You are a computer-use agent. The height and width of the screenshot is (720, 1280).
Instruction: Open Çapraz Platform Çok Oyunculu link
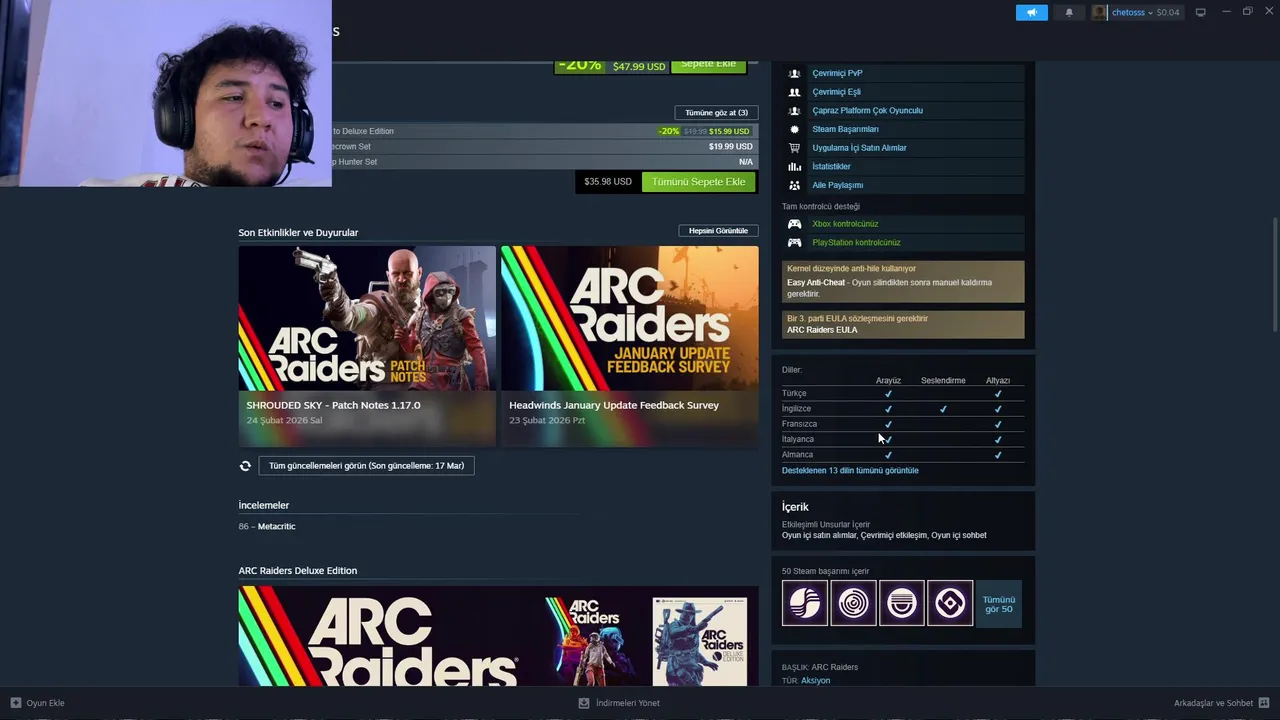pyautogui.click(x=867, y=111)
